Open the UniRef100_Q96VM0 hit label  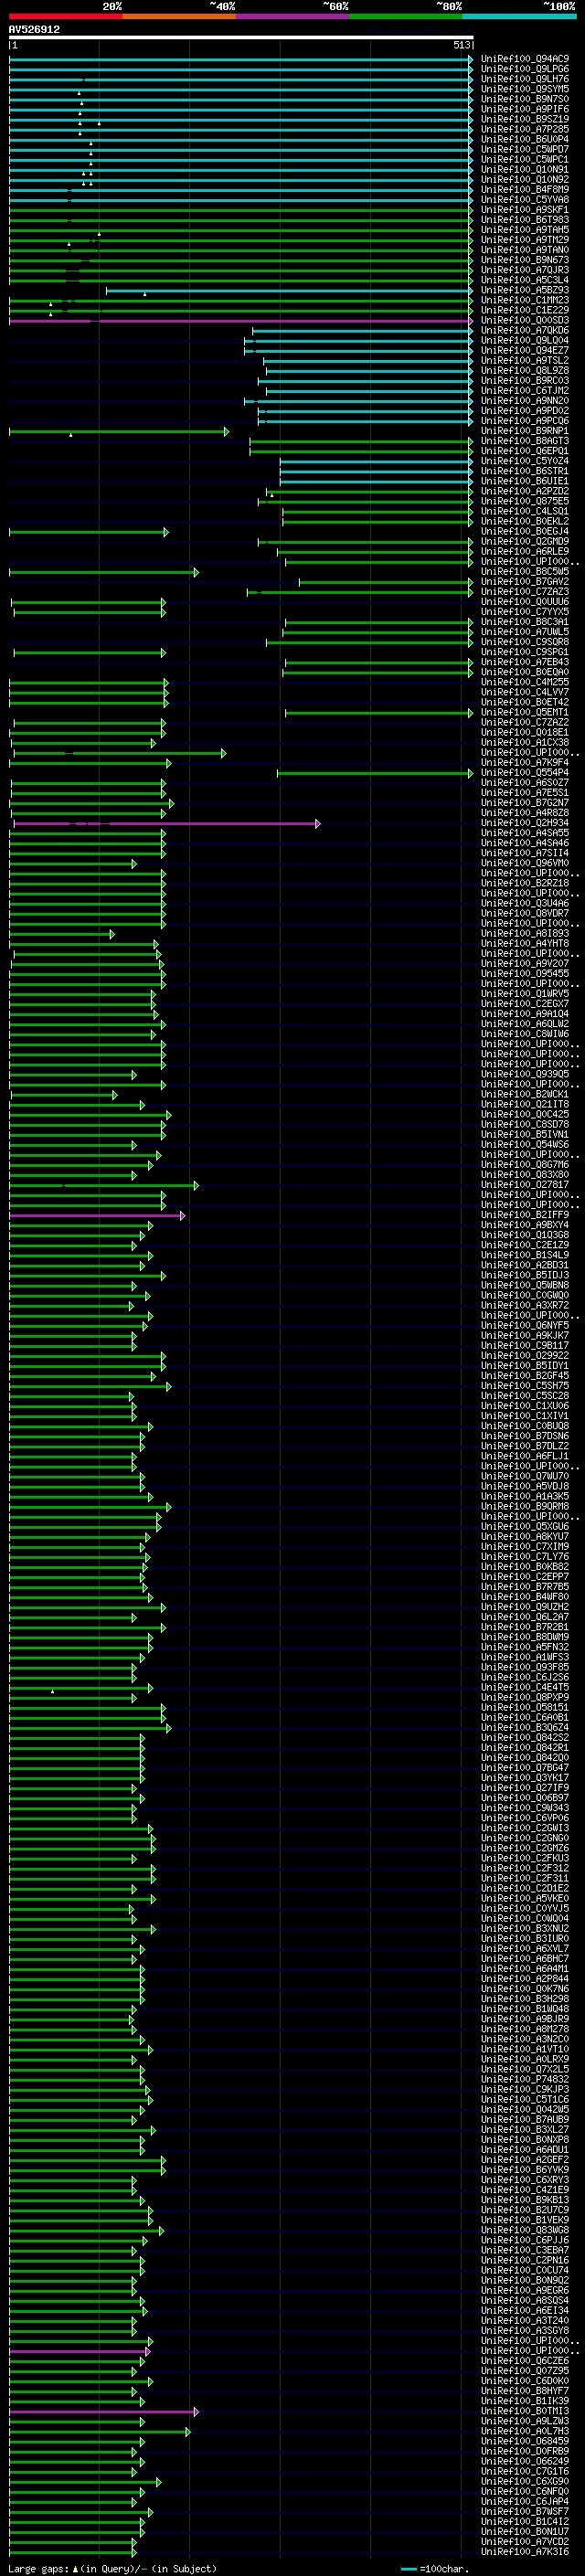[x=525, y=863]
